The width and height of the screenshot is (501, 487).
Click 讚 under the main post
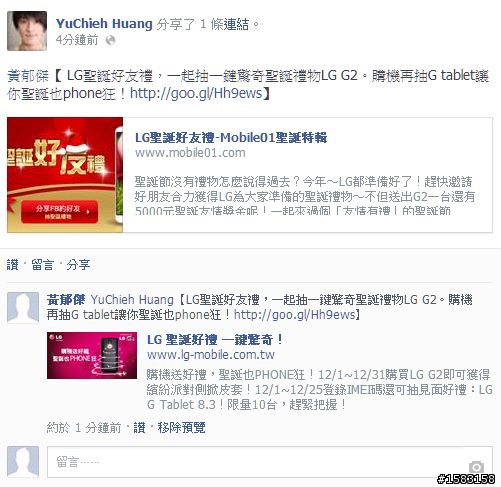point(12,265)
